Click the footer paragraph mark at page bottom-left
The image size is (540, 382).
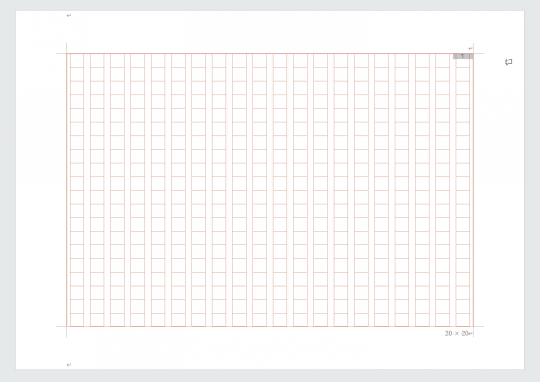pos(69,364)
